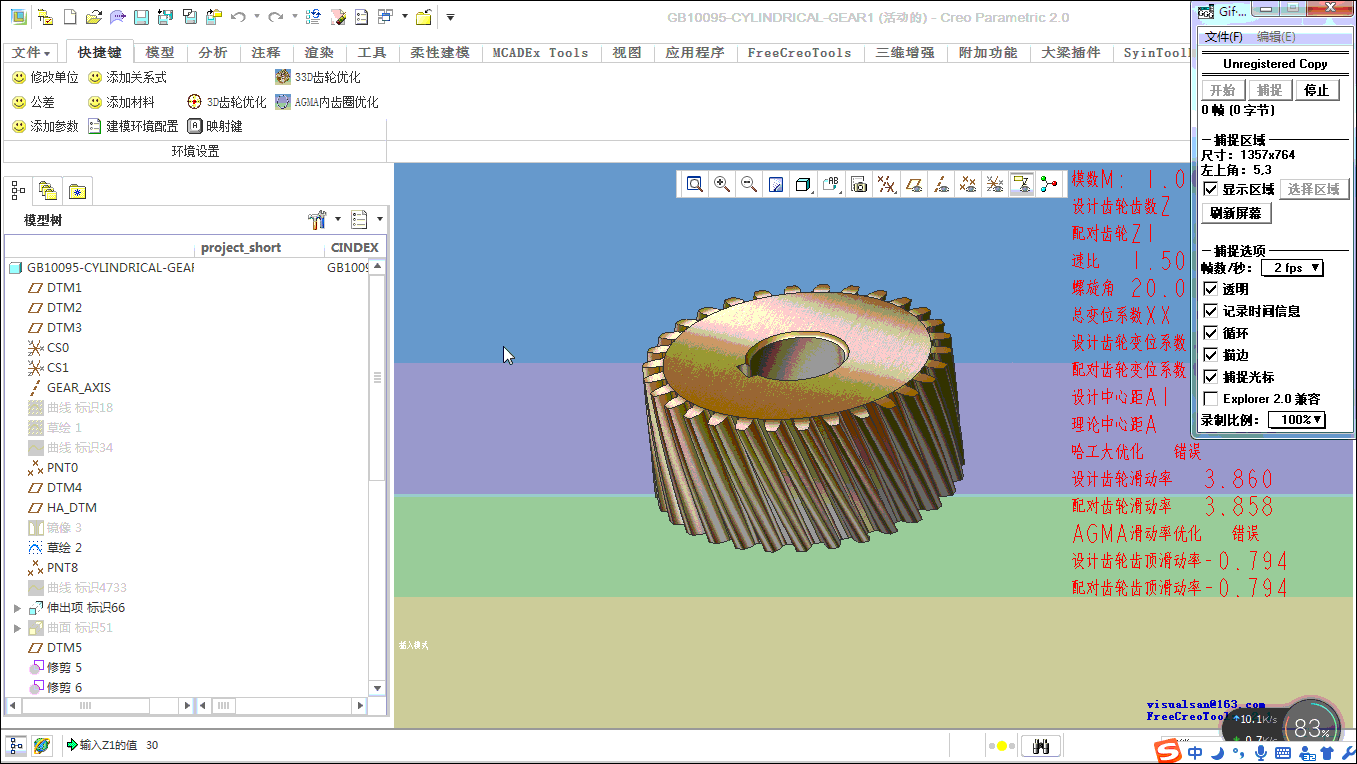Toggle the 循环 checkbox

1211,333
